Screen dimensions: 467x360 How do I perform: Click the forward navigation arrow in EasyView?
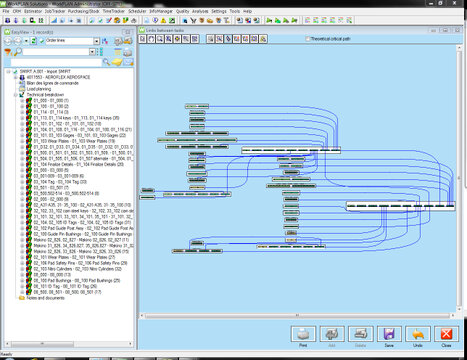[x=18, y=41]
